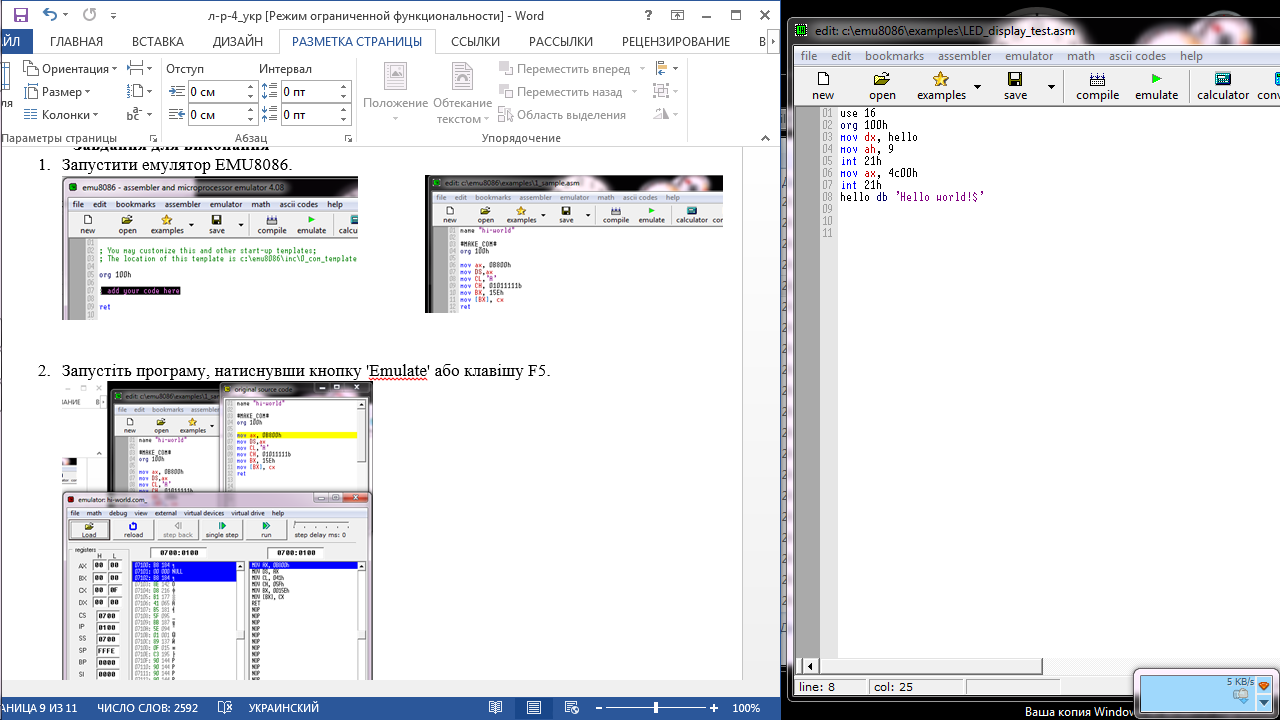Open the ССЫЛКИ ribbon tab
This screenshot has height=720, width=1280.
coord(475,41)
